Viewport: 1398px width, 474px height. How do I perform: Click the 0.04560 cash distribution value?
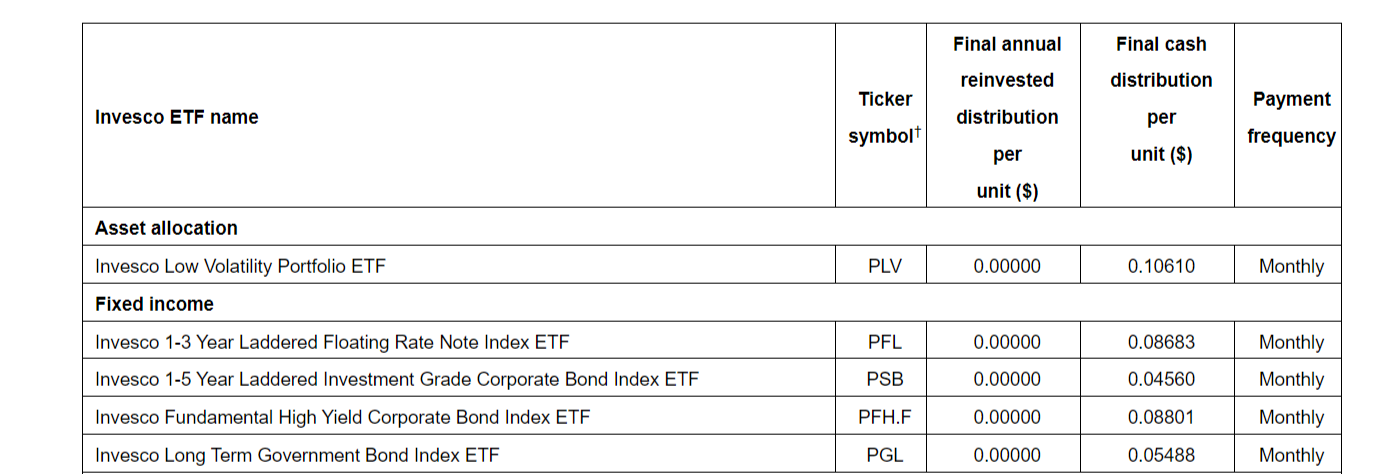1160,379
